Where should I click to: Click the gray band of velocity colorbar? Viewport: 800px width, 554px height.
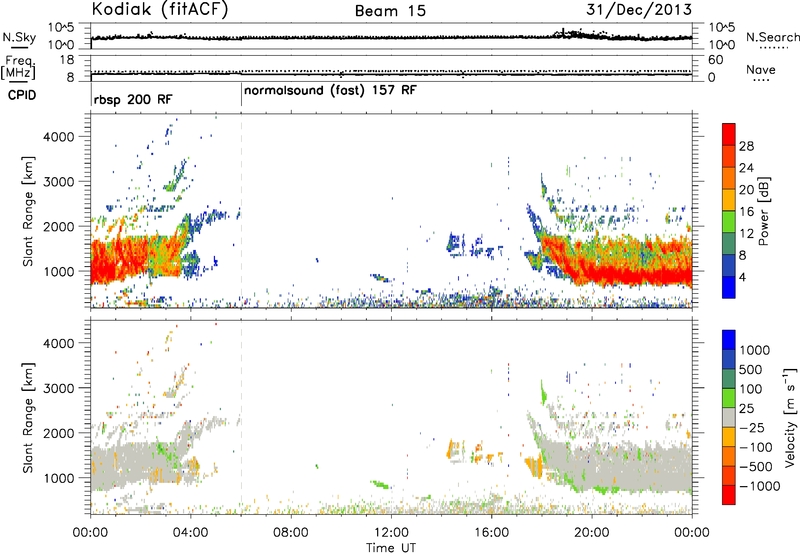point(729,418)
